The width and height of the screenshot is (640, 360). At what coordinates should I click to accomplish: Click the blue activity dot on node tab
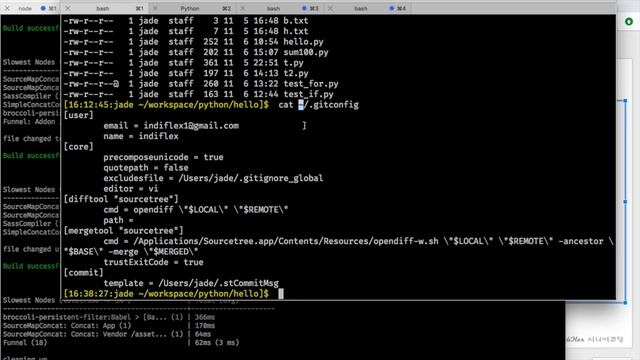pyautogui.click(x=43, y=8)
